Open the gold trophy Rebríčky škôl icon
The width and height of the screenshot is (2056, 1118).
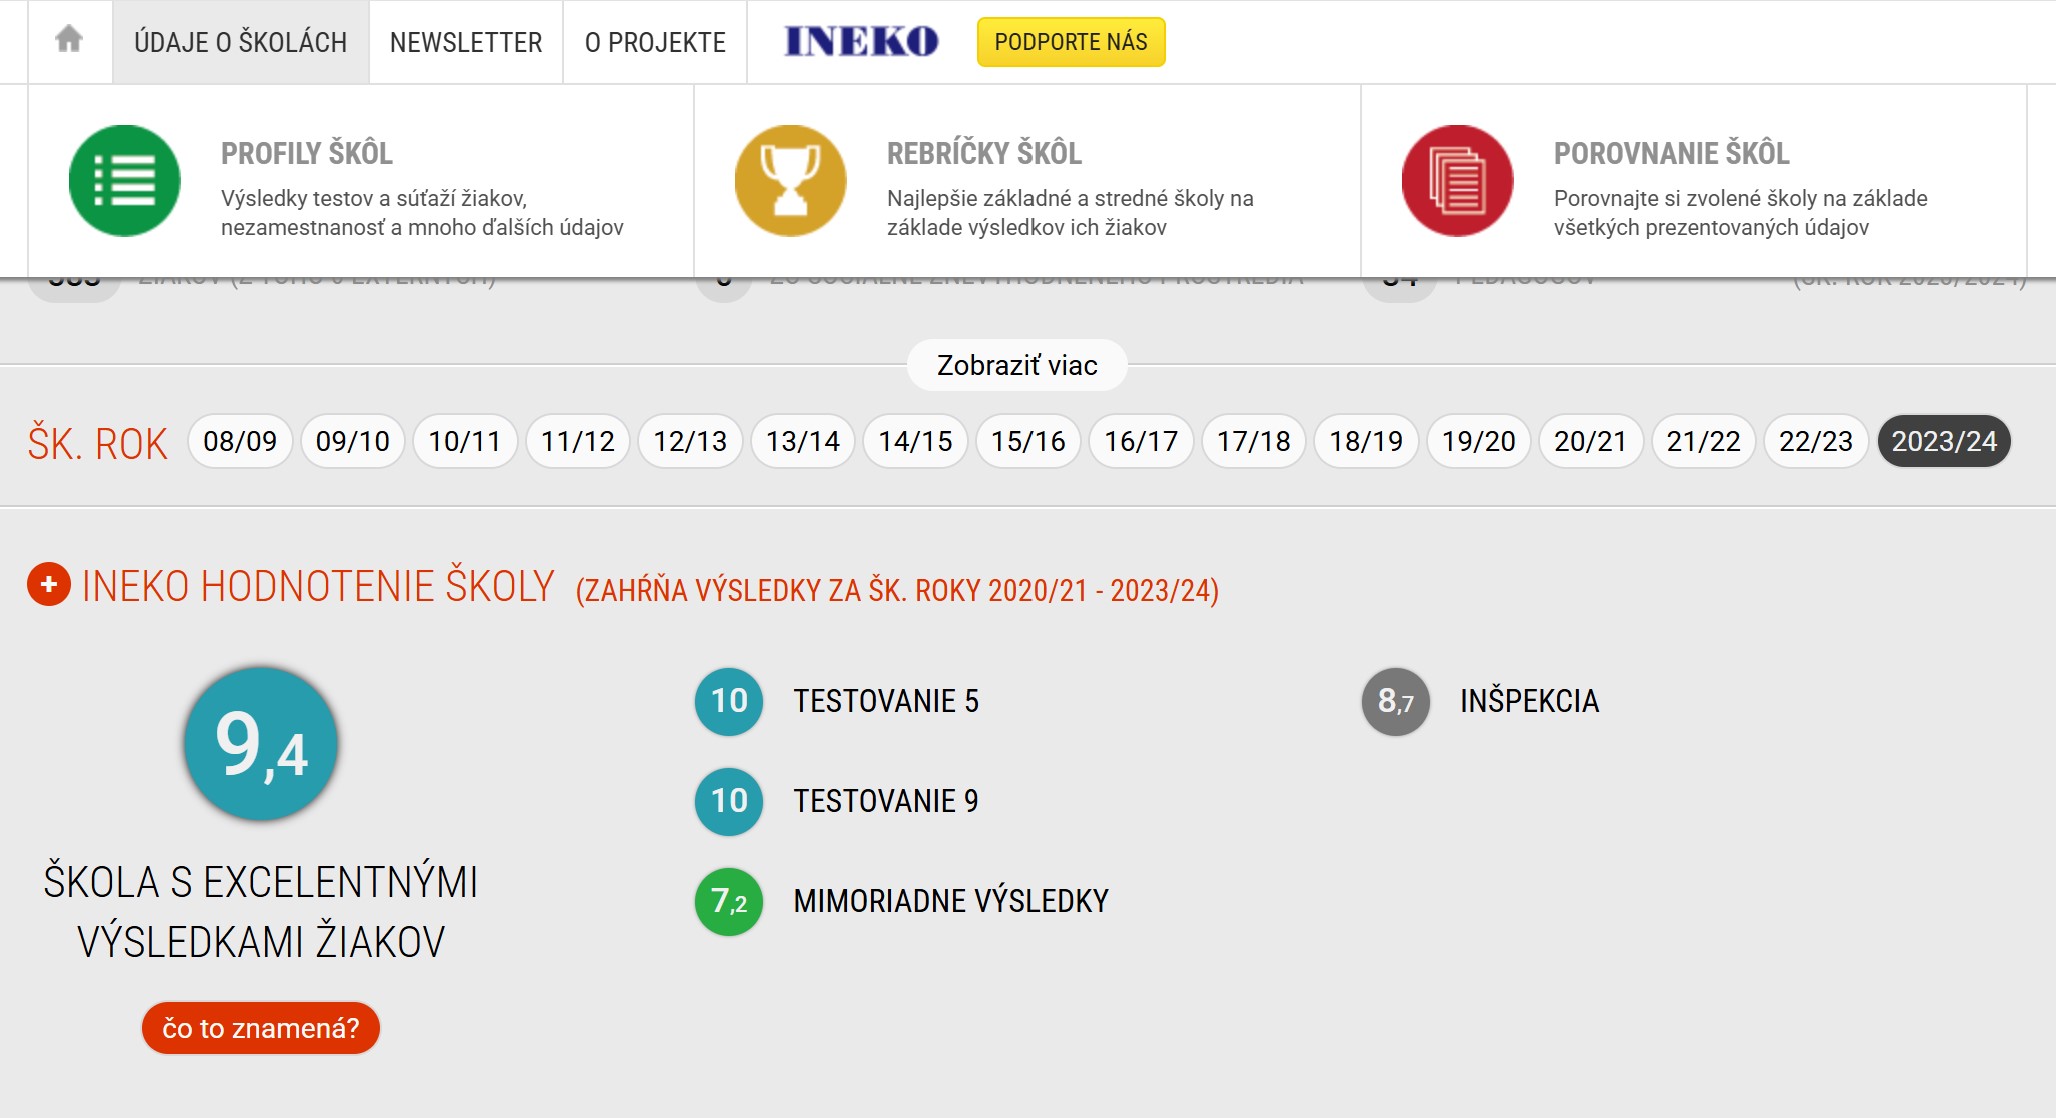pos(791,181)
